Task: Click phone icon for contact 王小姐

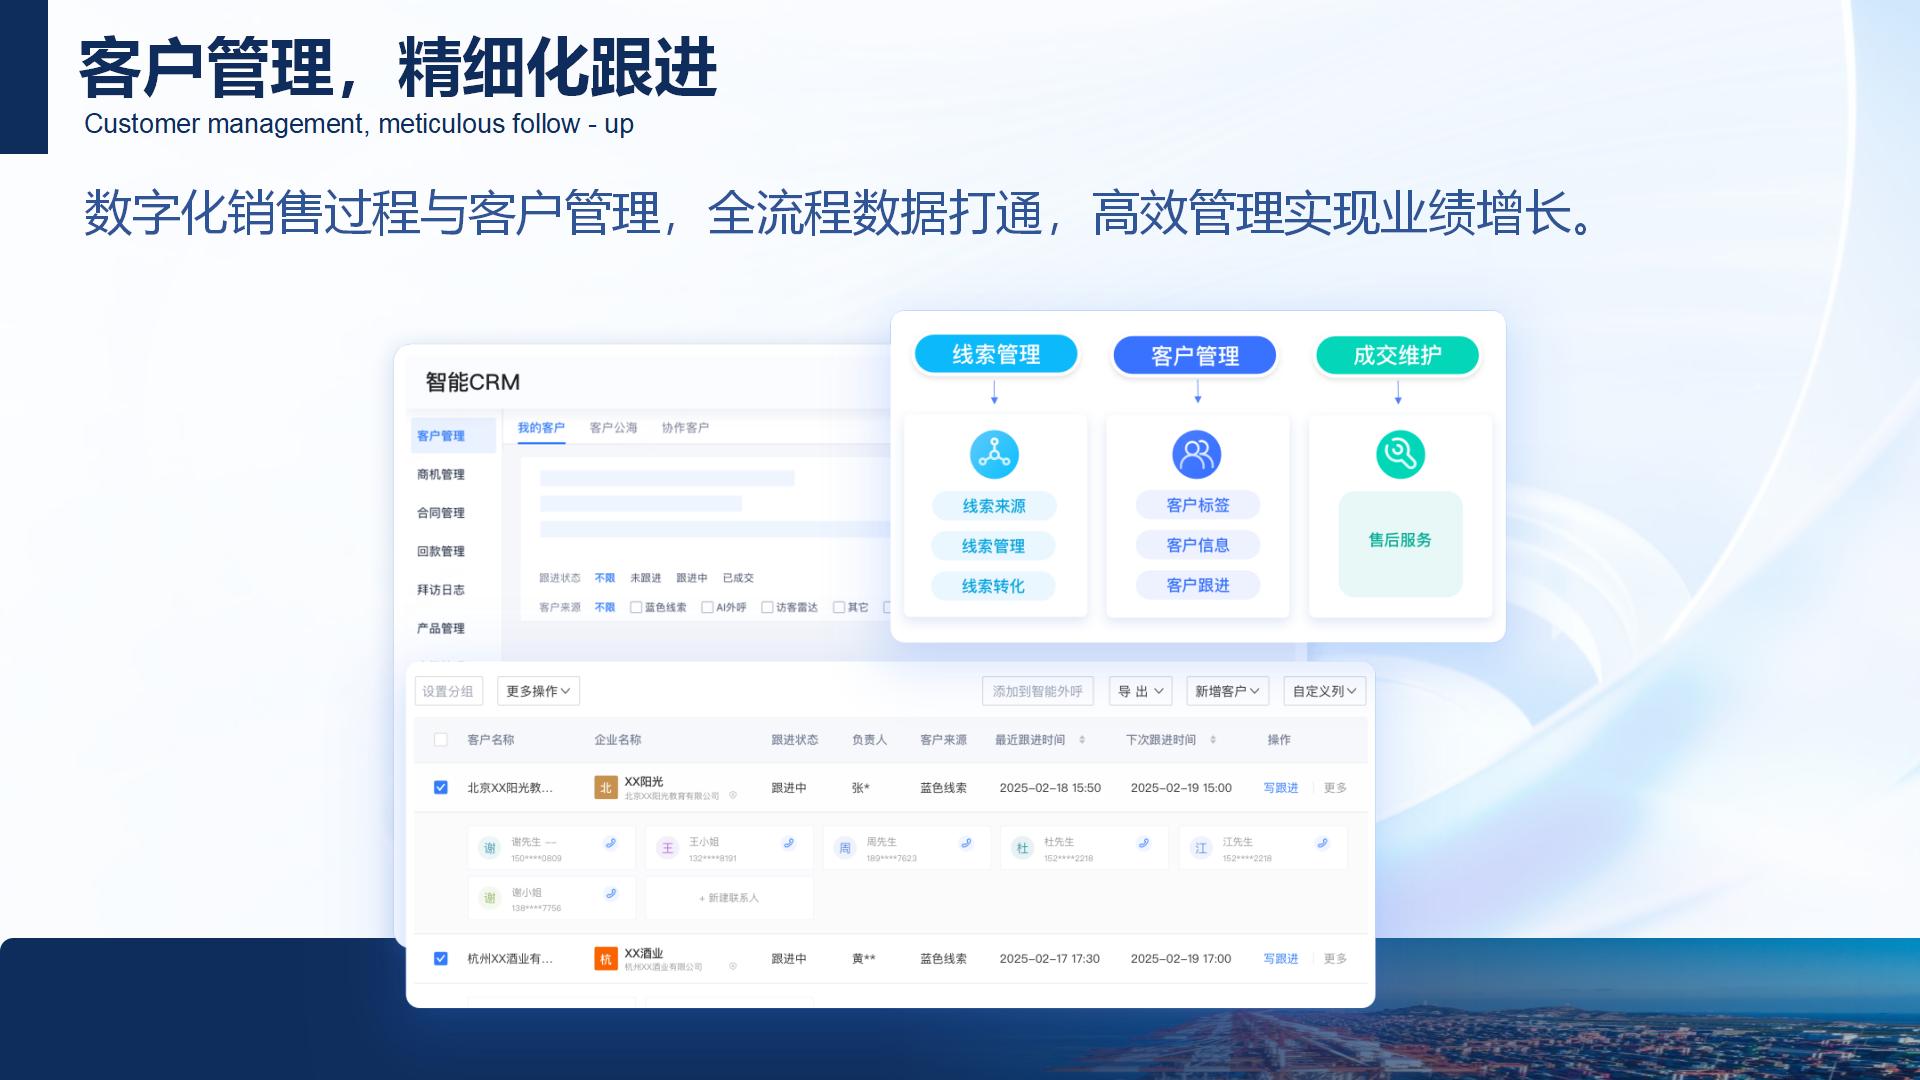Action: coord(789,843)
